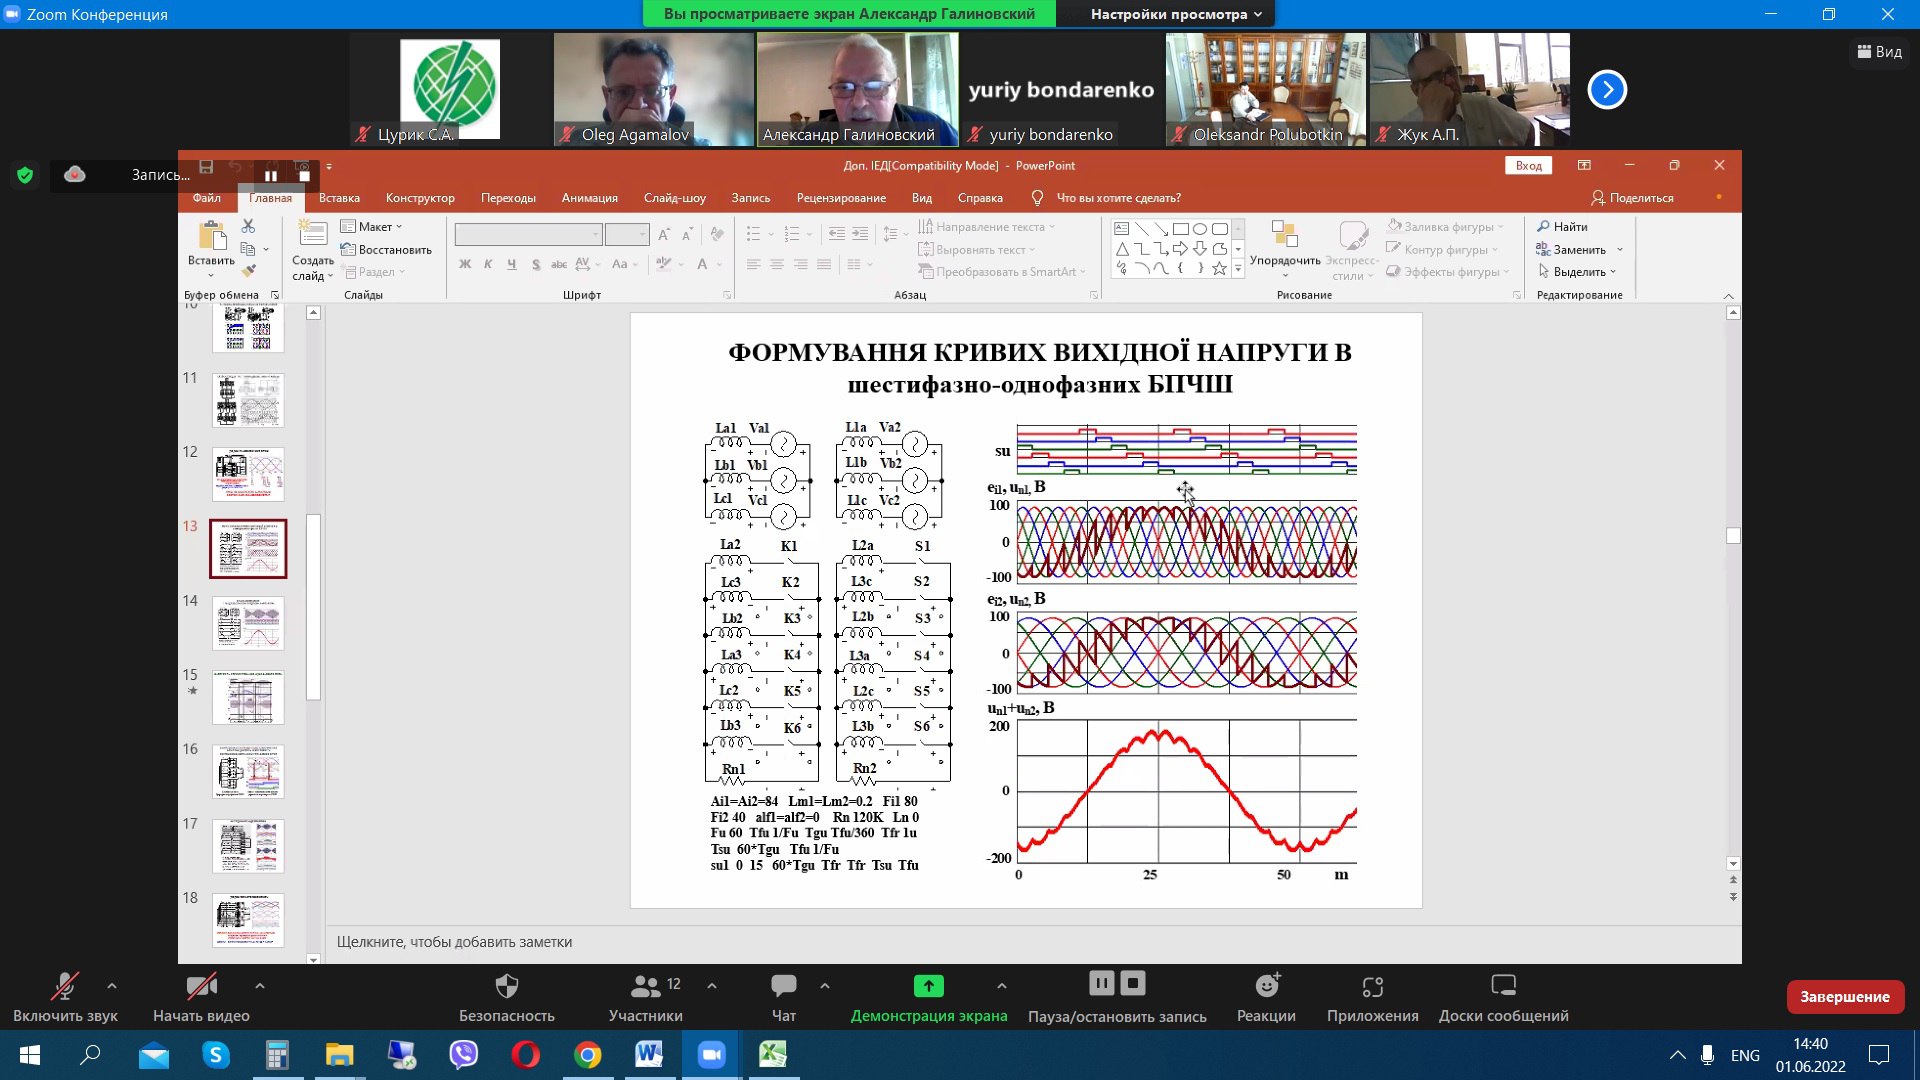Toggle text shadow (S) formatting

[x=536, y=264]
